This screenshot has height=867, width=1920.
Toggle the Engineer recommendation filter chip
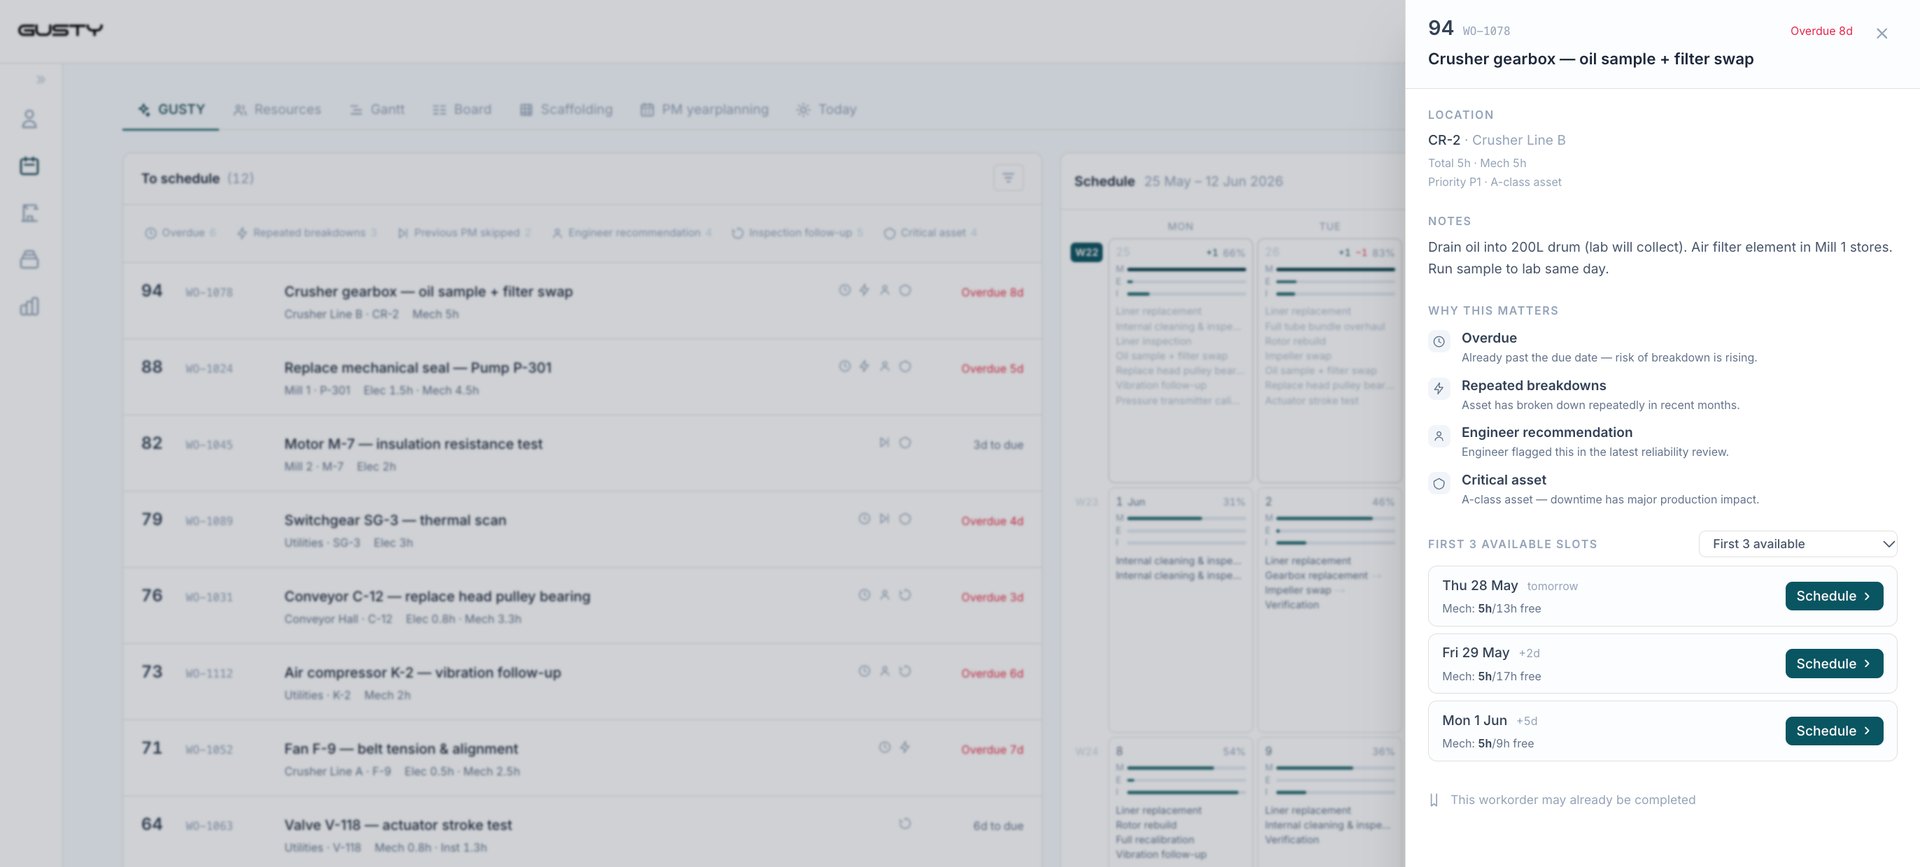click(632, 233)
